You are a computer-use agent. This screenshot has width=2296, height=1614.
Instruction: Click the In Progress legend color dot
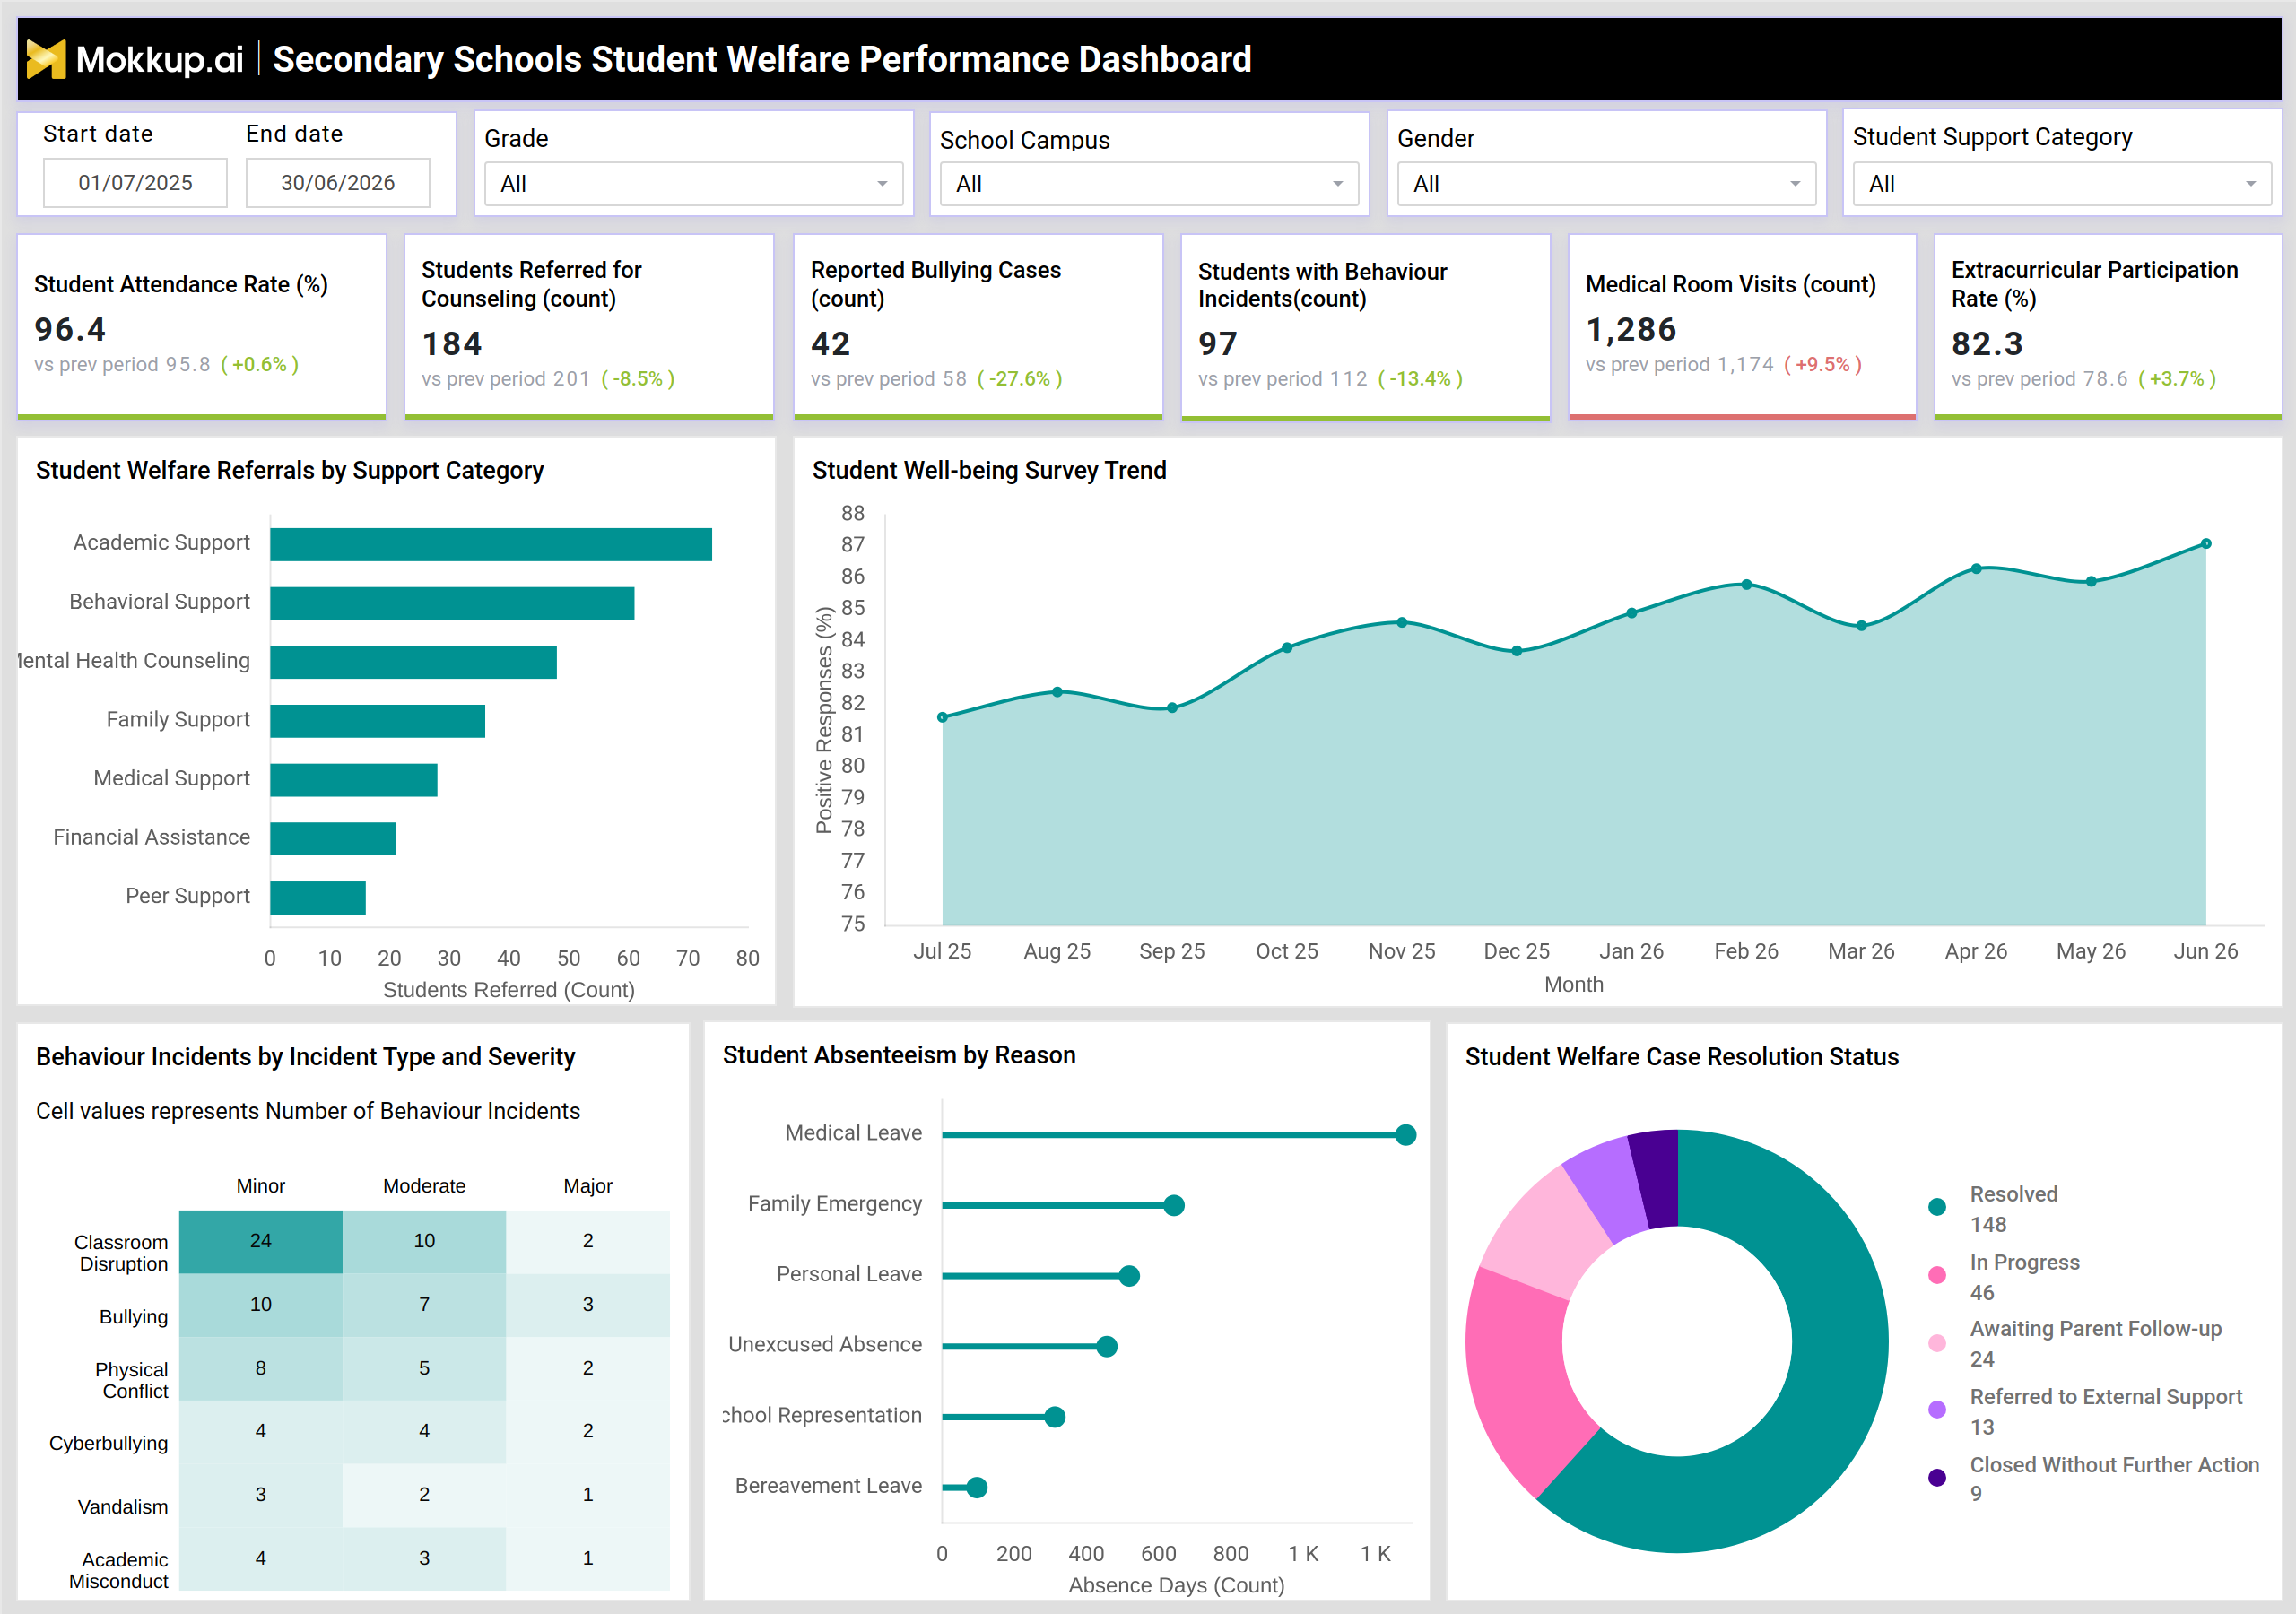[x=1937, y=1275]
